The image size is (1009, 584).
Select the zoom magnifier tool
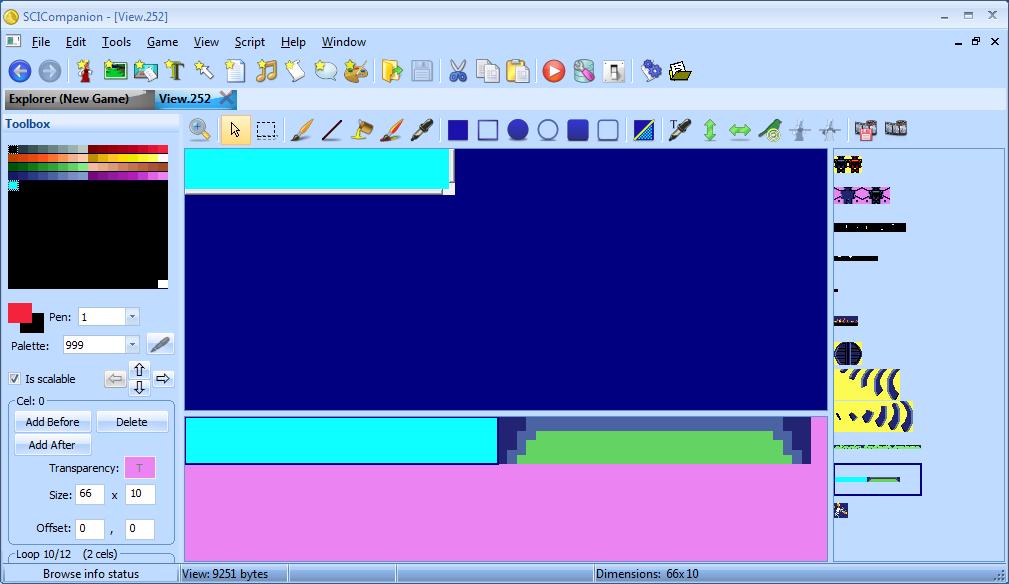pyautogui.click(x=200, y=130)
